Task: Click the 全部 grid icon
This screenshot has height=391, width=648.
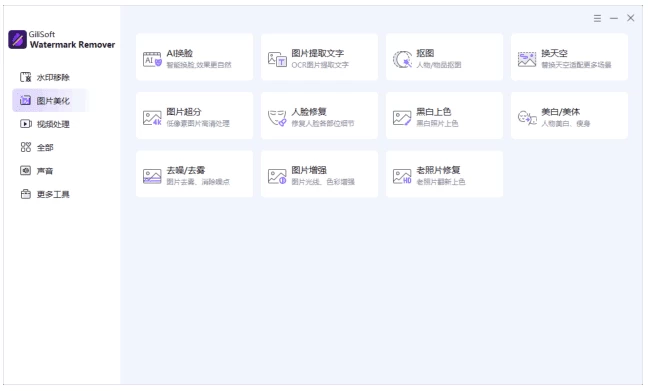Action: coord(26,147)
